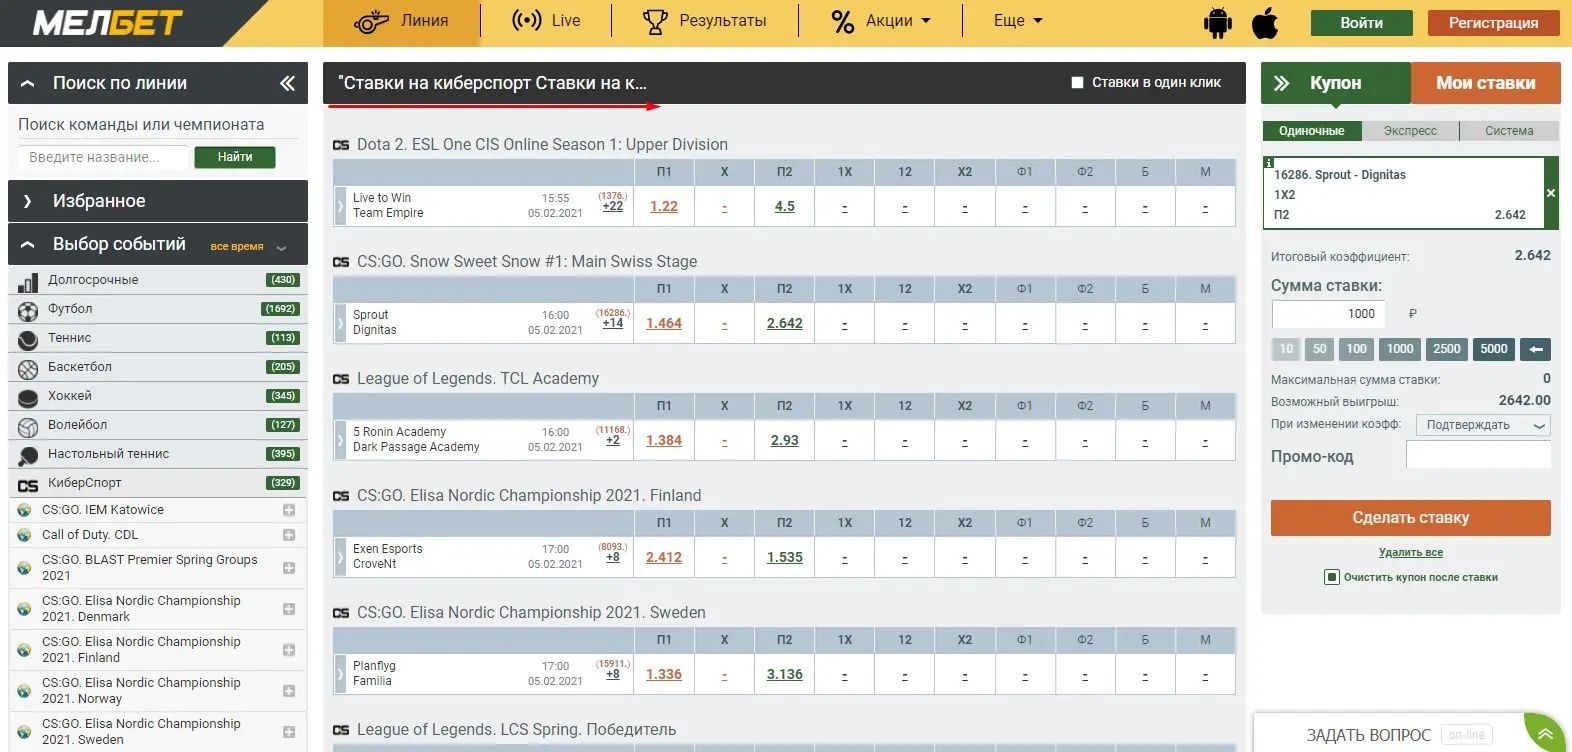Click the Melbet logo

pos(108,22)
